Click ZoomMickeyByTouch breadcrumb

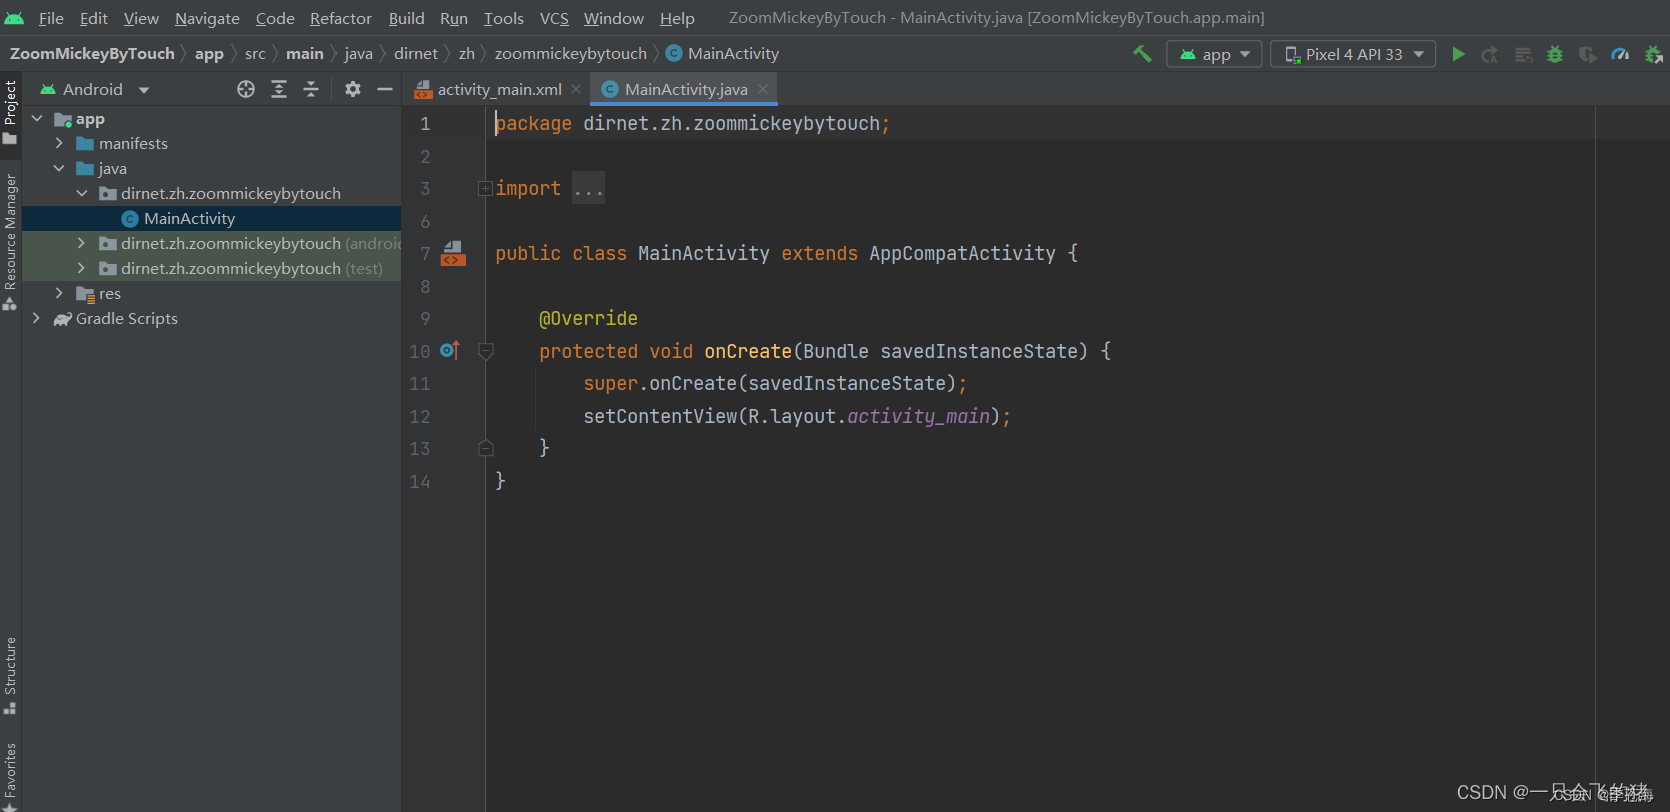click(92, 54)
